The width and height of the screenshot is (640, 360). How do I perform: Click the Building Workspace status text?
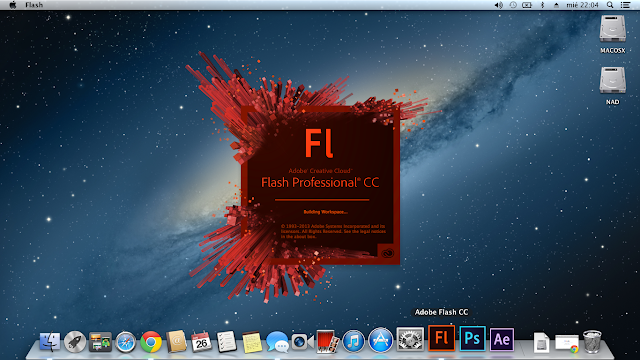tap(325, 212)
